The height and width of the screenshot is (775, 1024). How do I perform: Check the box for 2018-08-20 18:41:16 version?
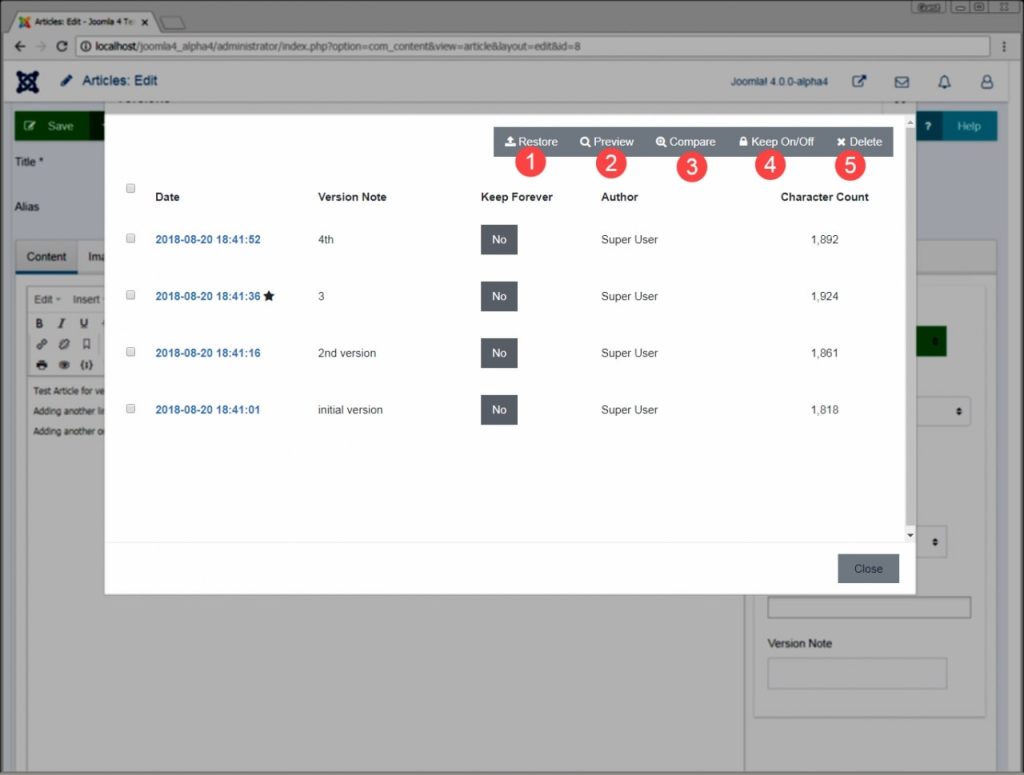131,352
